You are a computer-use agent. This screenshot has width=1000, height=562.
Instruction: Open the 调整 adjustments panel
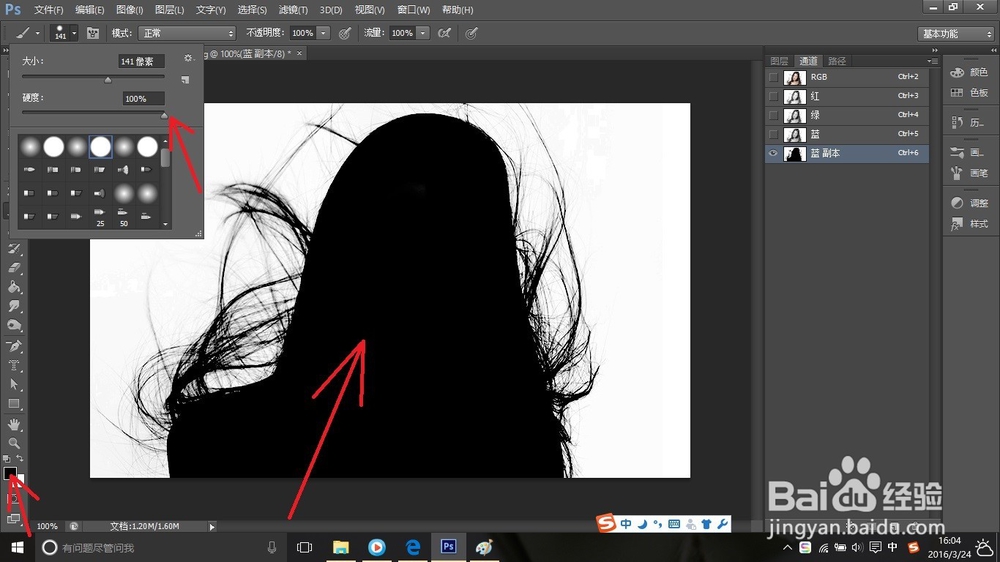tap(969, 203)
